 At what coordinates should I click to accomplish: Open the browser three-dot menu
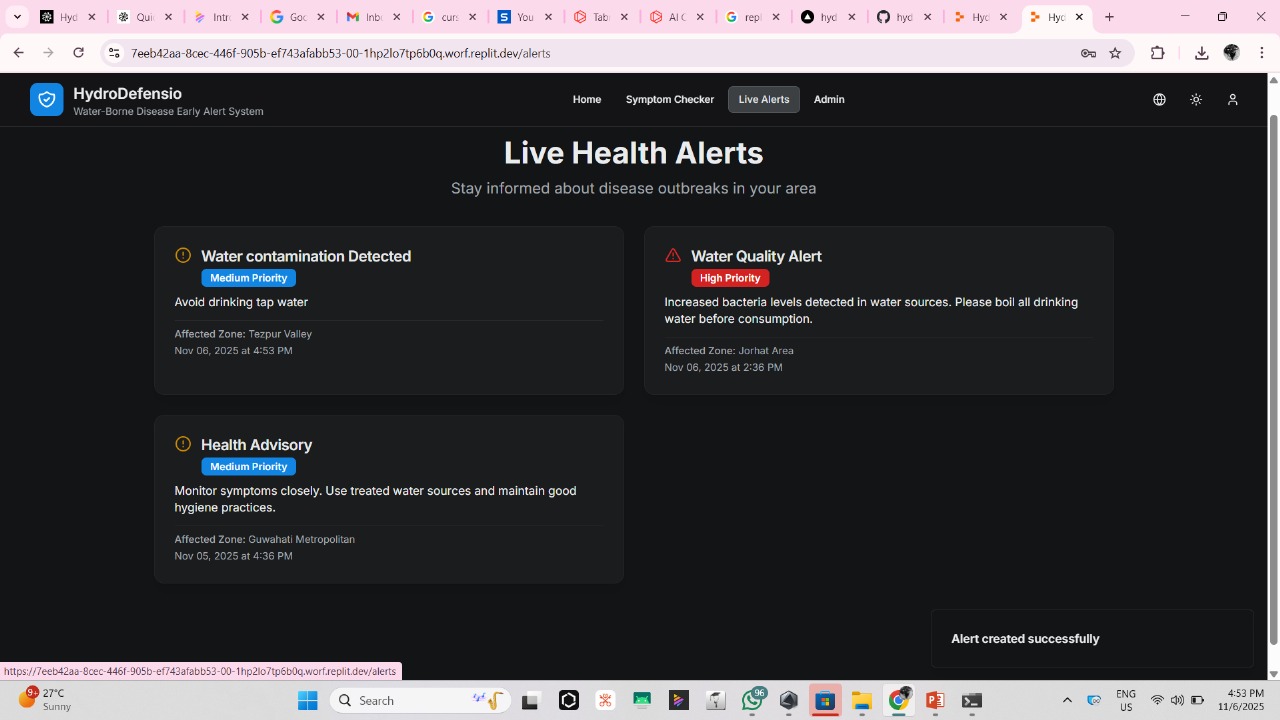[1262, 53]
